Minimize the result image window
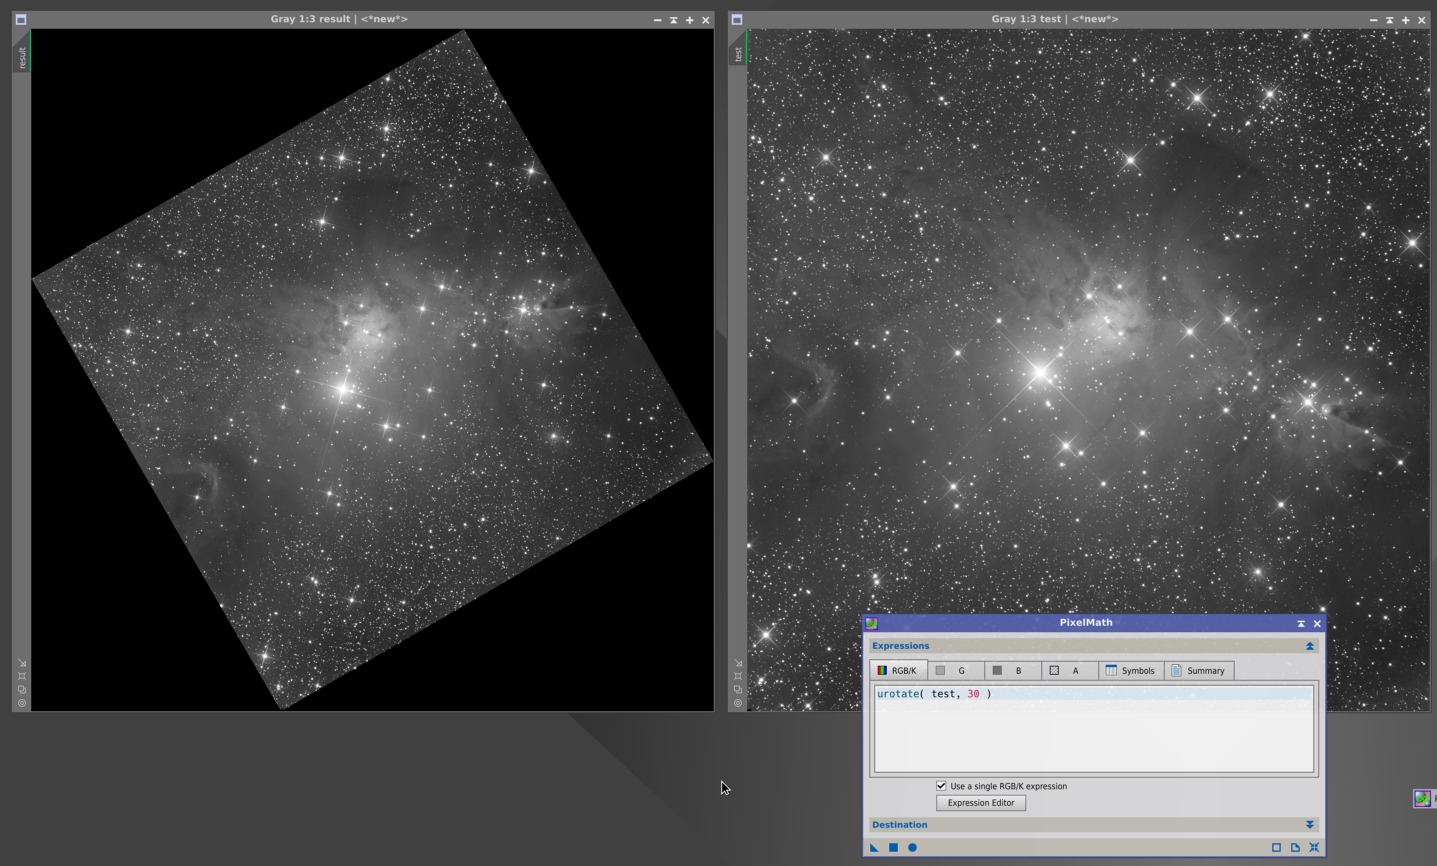 coord(658,20)
